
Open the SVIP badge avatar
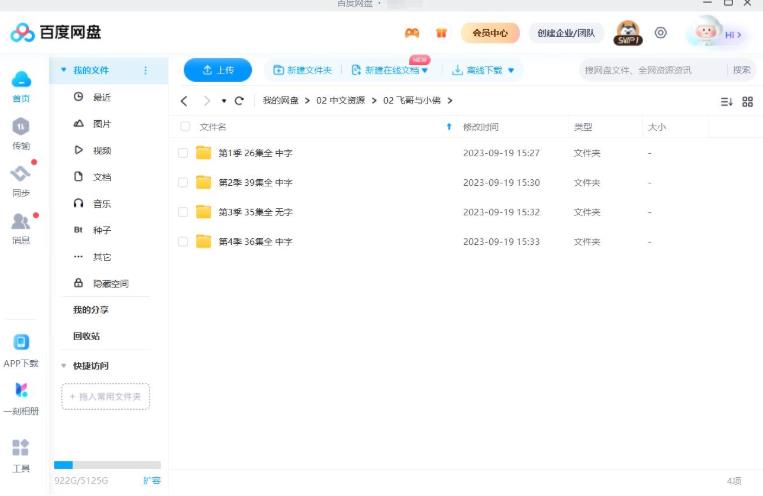(628, 33)
